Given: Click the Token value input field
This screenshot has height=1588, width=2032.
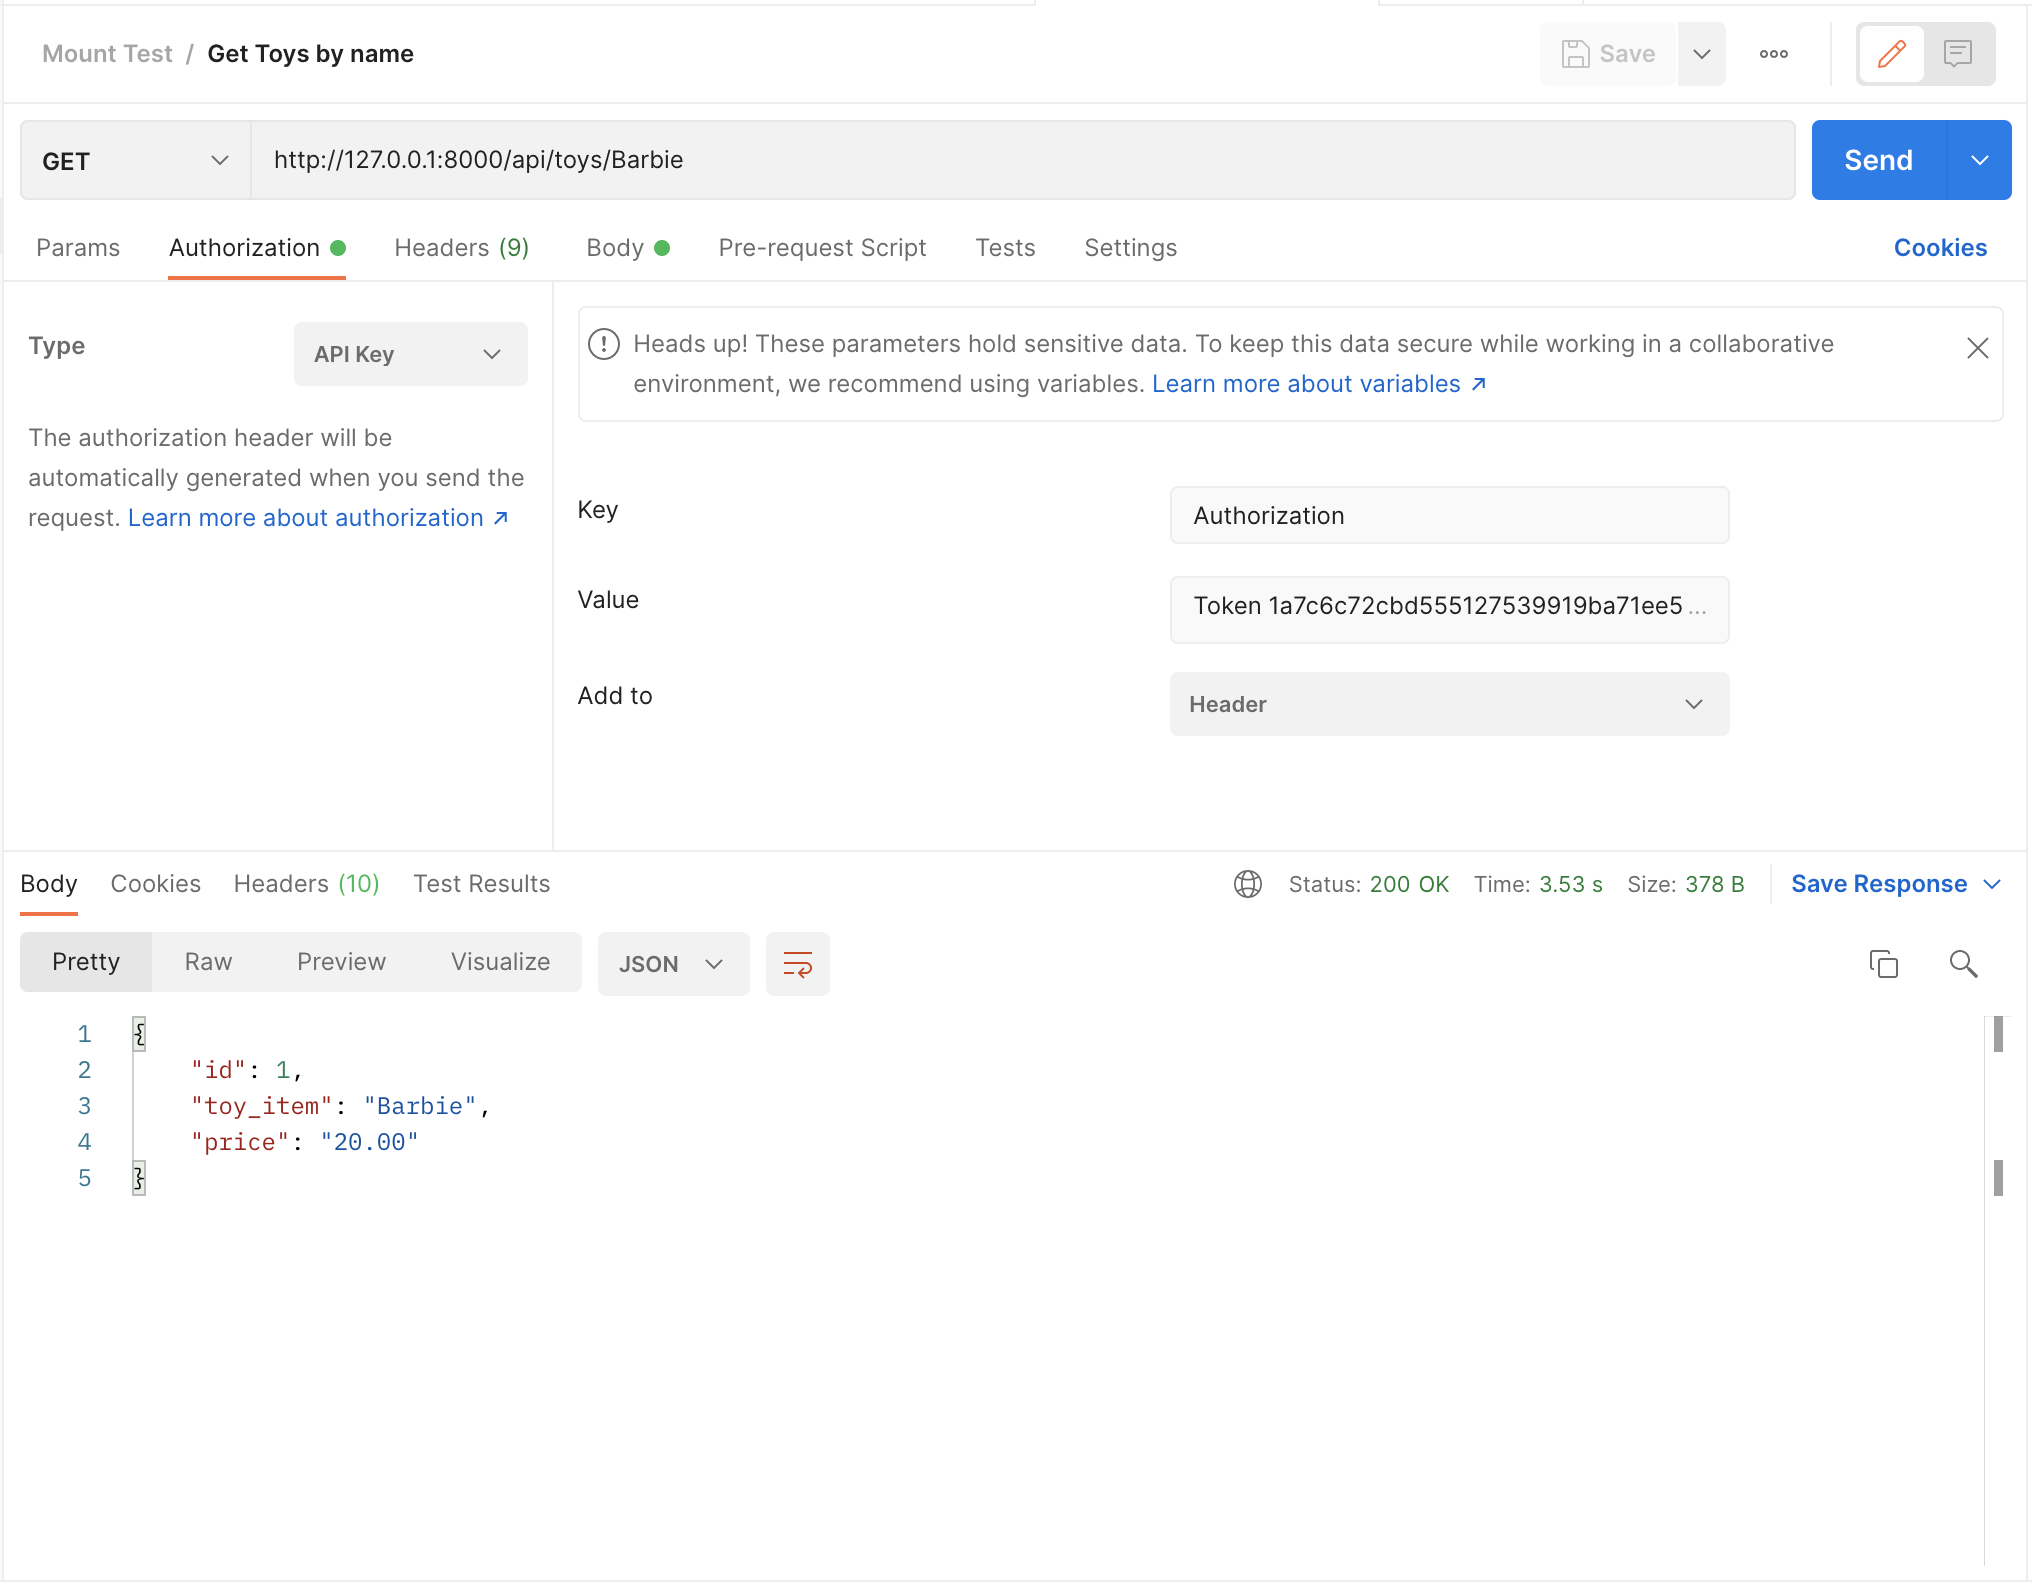Looking at the screenshot, I should (1448, 606).
